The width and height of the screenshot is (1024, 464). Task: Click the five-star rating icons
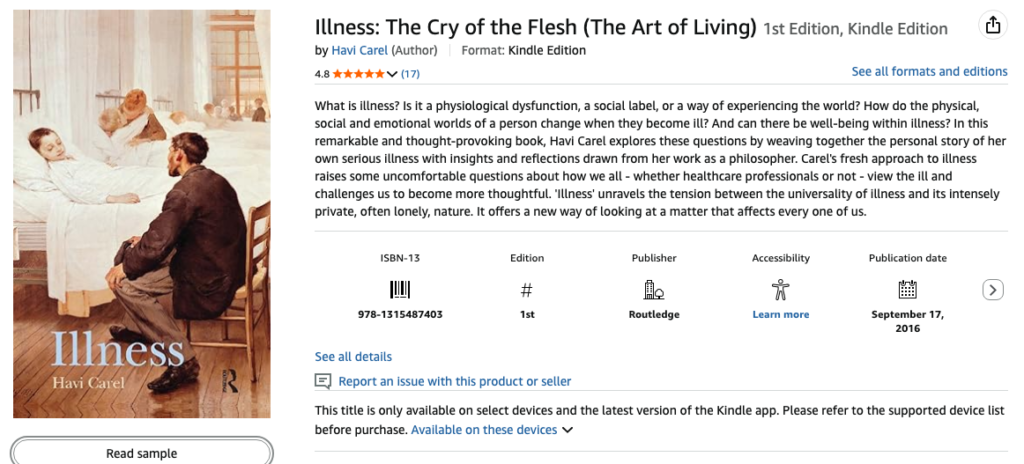pyautogui.click(x=358, y=74)
